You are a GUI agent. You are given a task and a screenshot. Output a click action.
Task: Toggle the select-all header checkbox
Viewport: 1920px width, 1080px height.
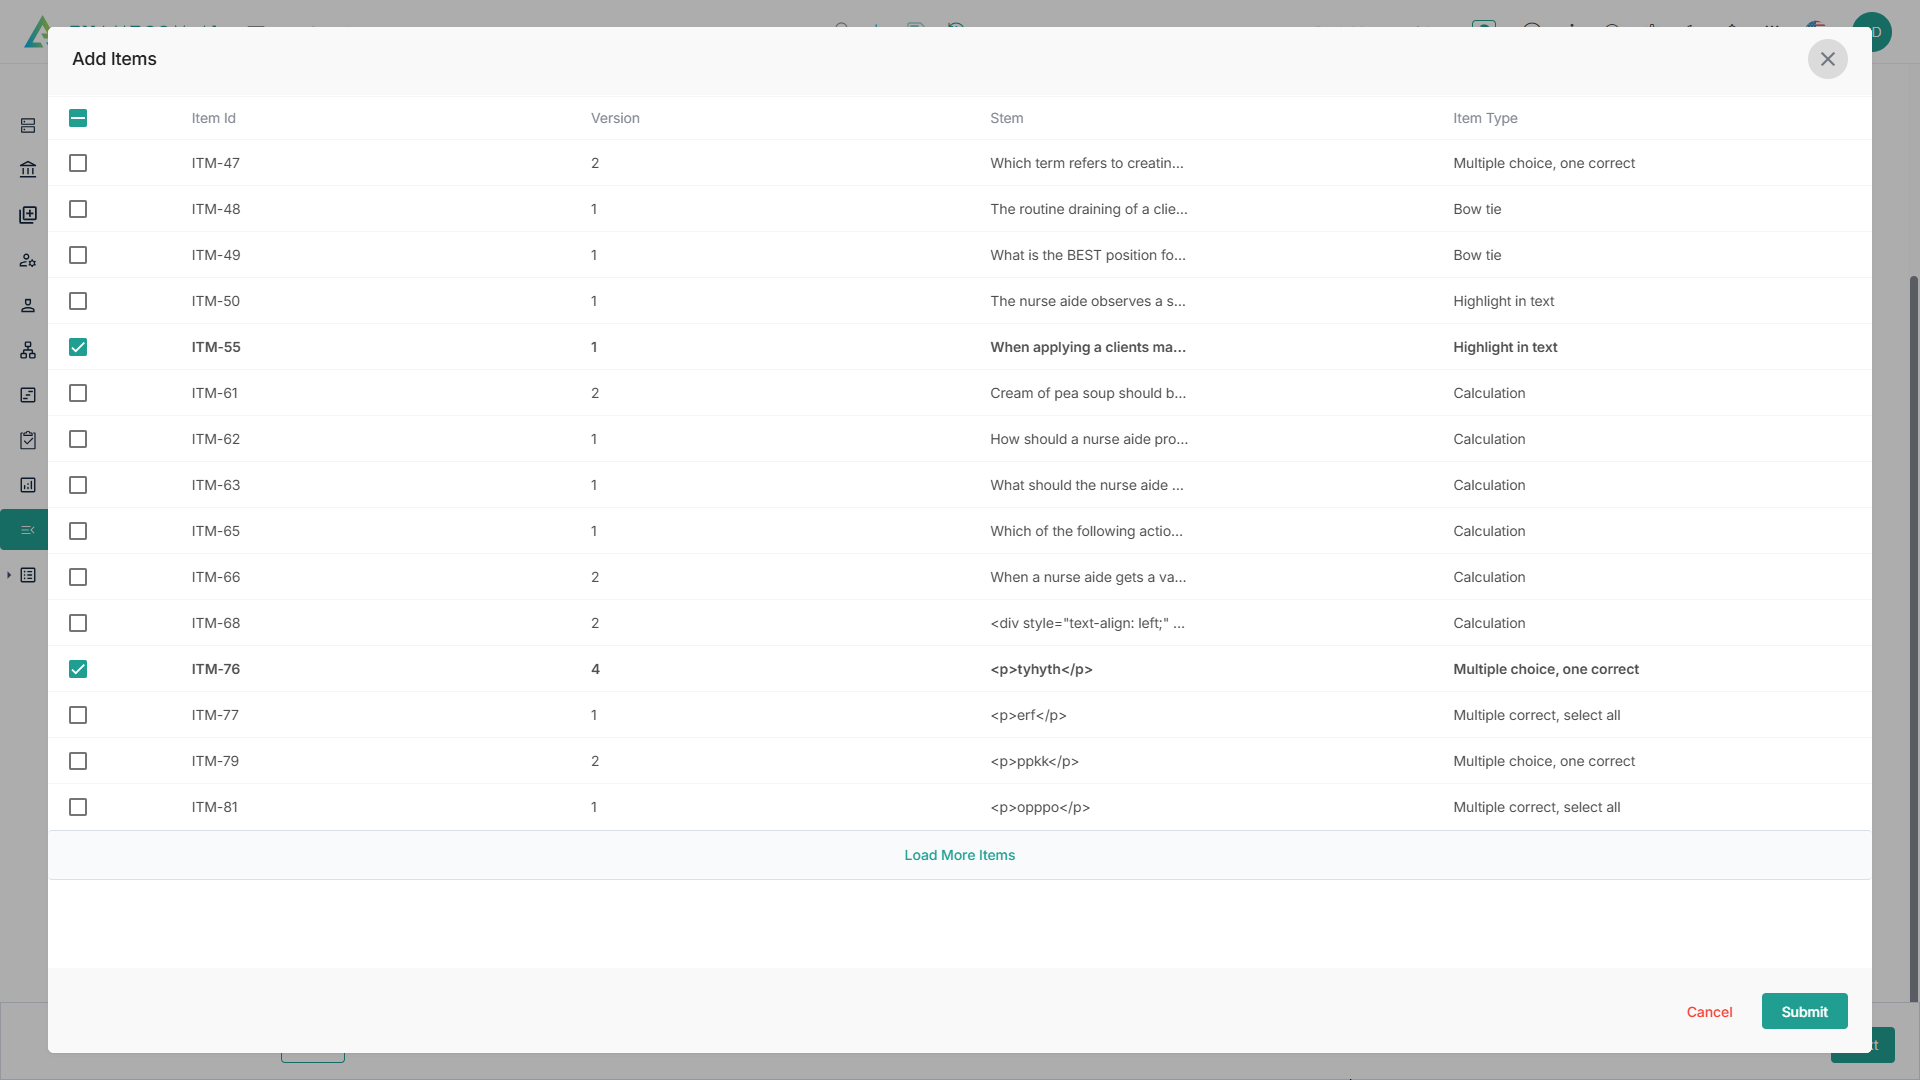pos(78,118)
